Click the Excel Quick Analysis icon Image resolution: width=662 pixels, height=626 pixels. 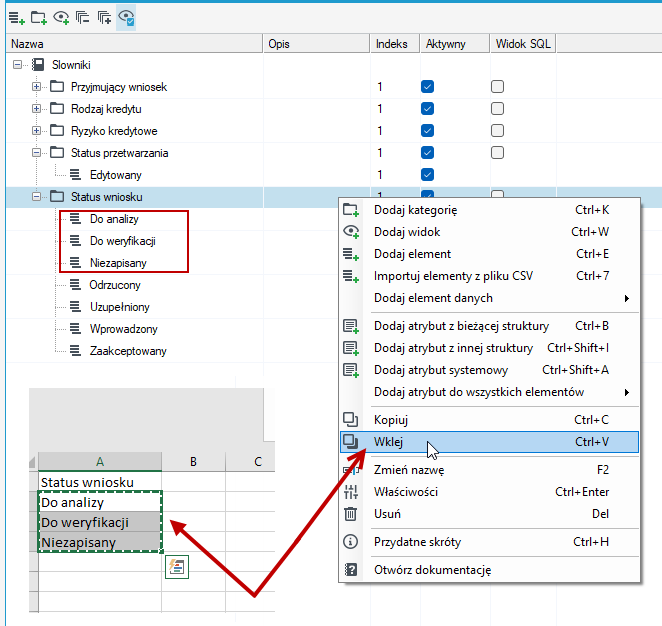click(177, 566)
